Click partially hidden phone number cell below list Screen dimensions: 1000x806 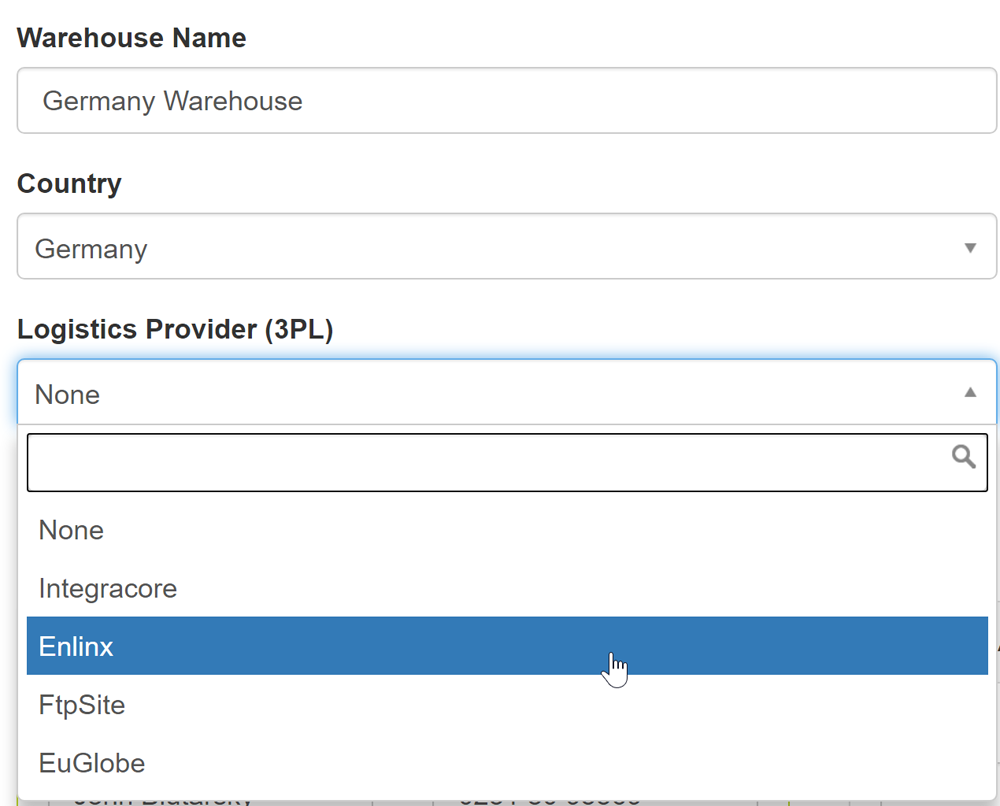click(x=550, y=800)
